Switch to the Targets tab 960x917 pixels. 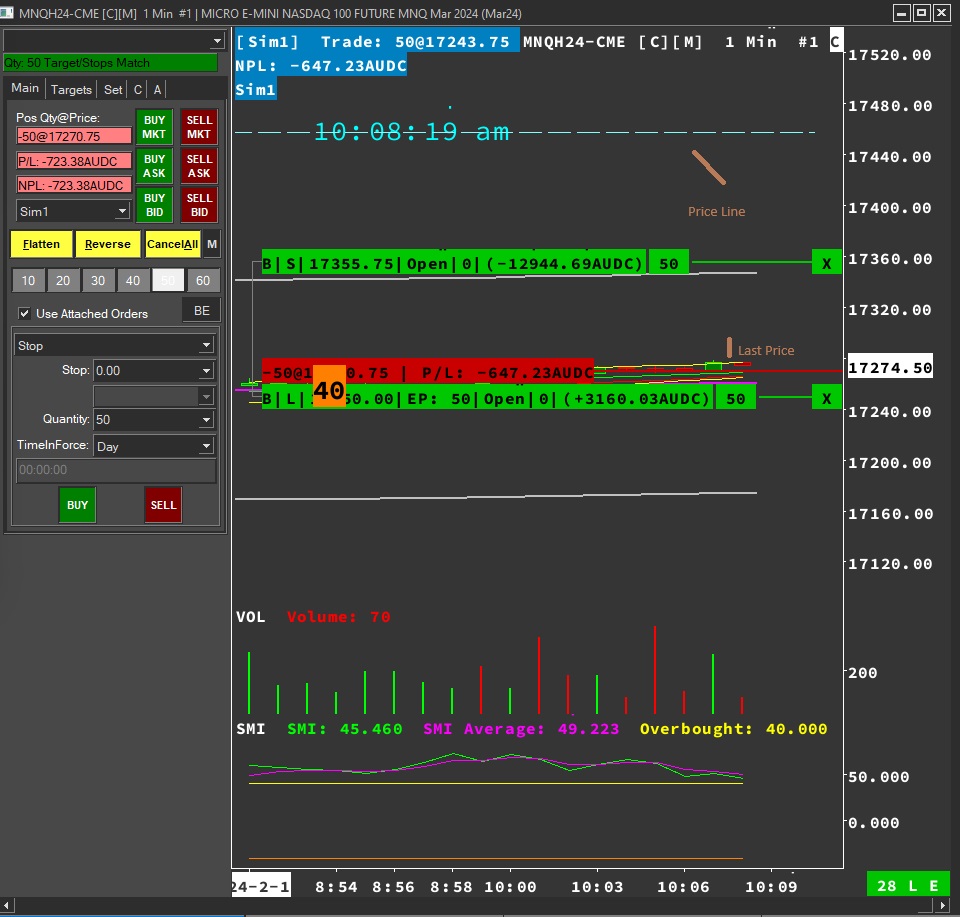point(71,89)
